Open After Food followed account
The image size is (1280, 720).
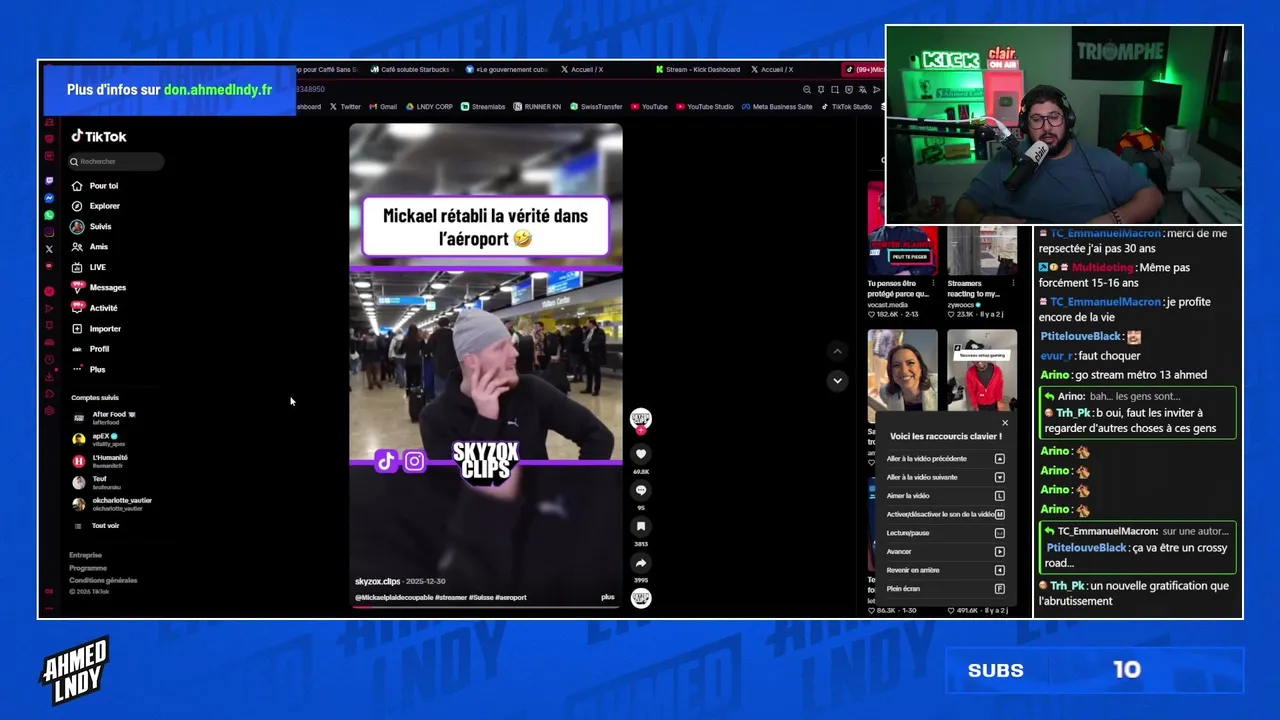point(105,417)
